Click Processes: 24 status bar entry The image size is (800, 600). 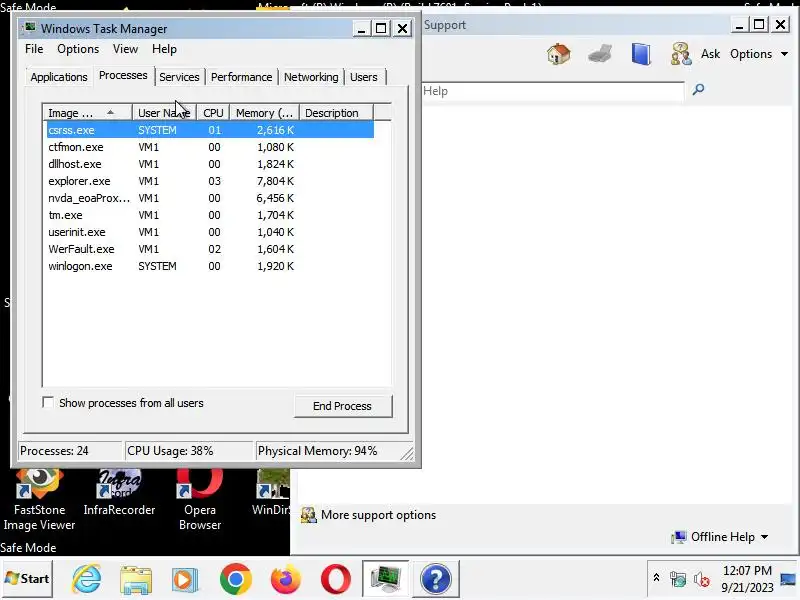click(70, 451)
